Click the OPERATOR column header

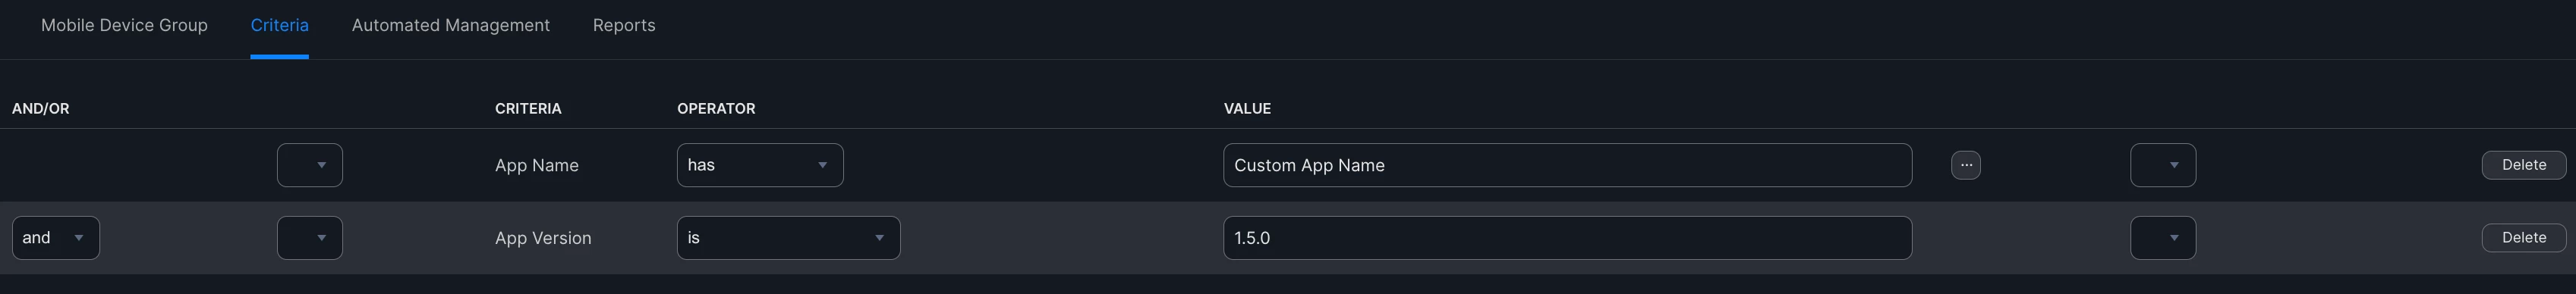[716, 108]
